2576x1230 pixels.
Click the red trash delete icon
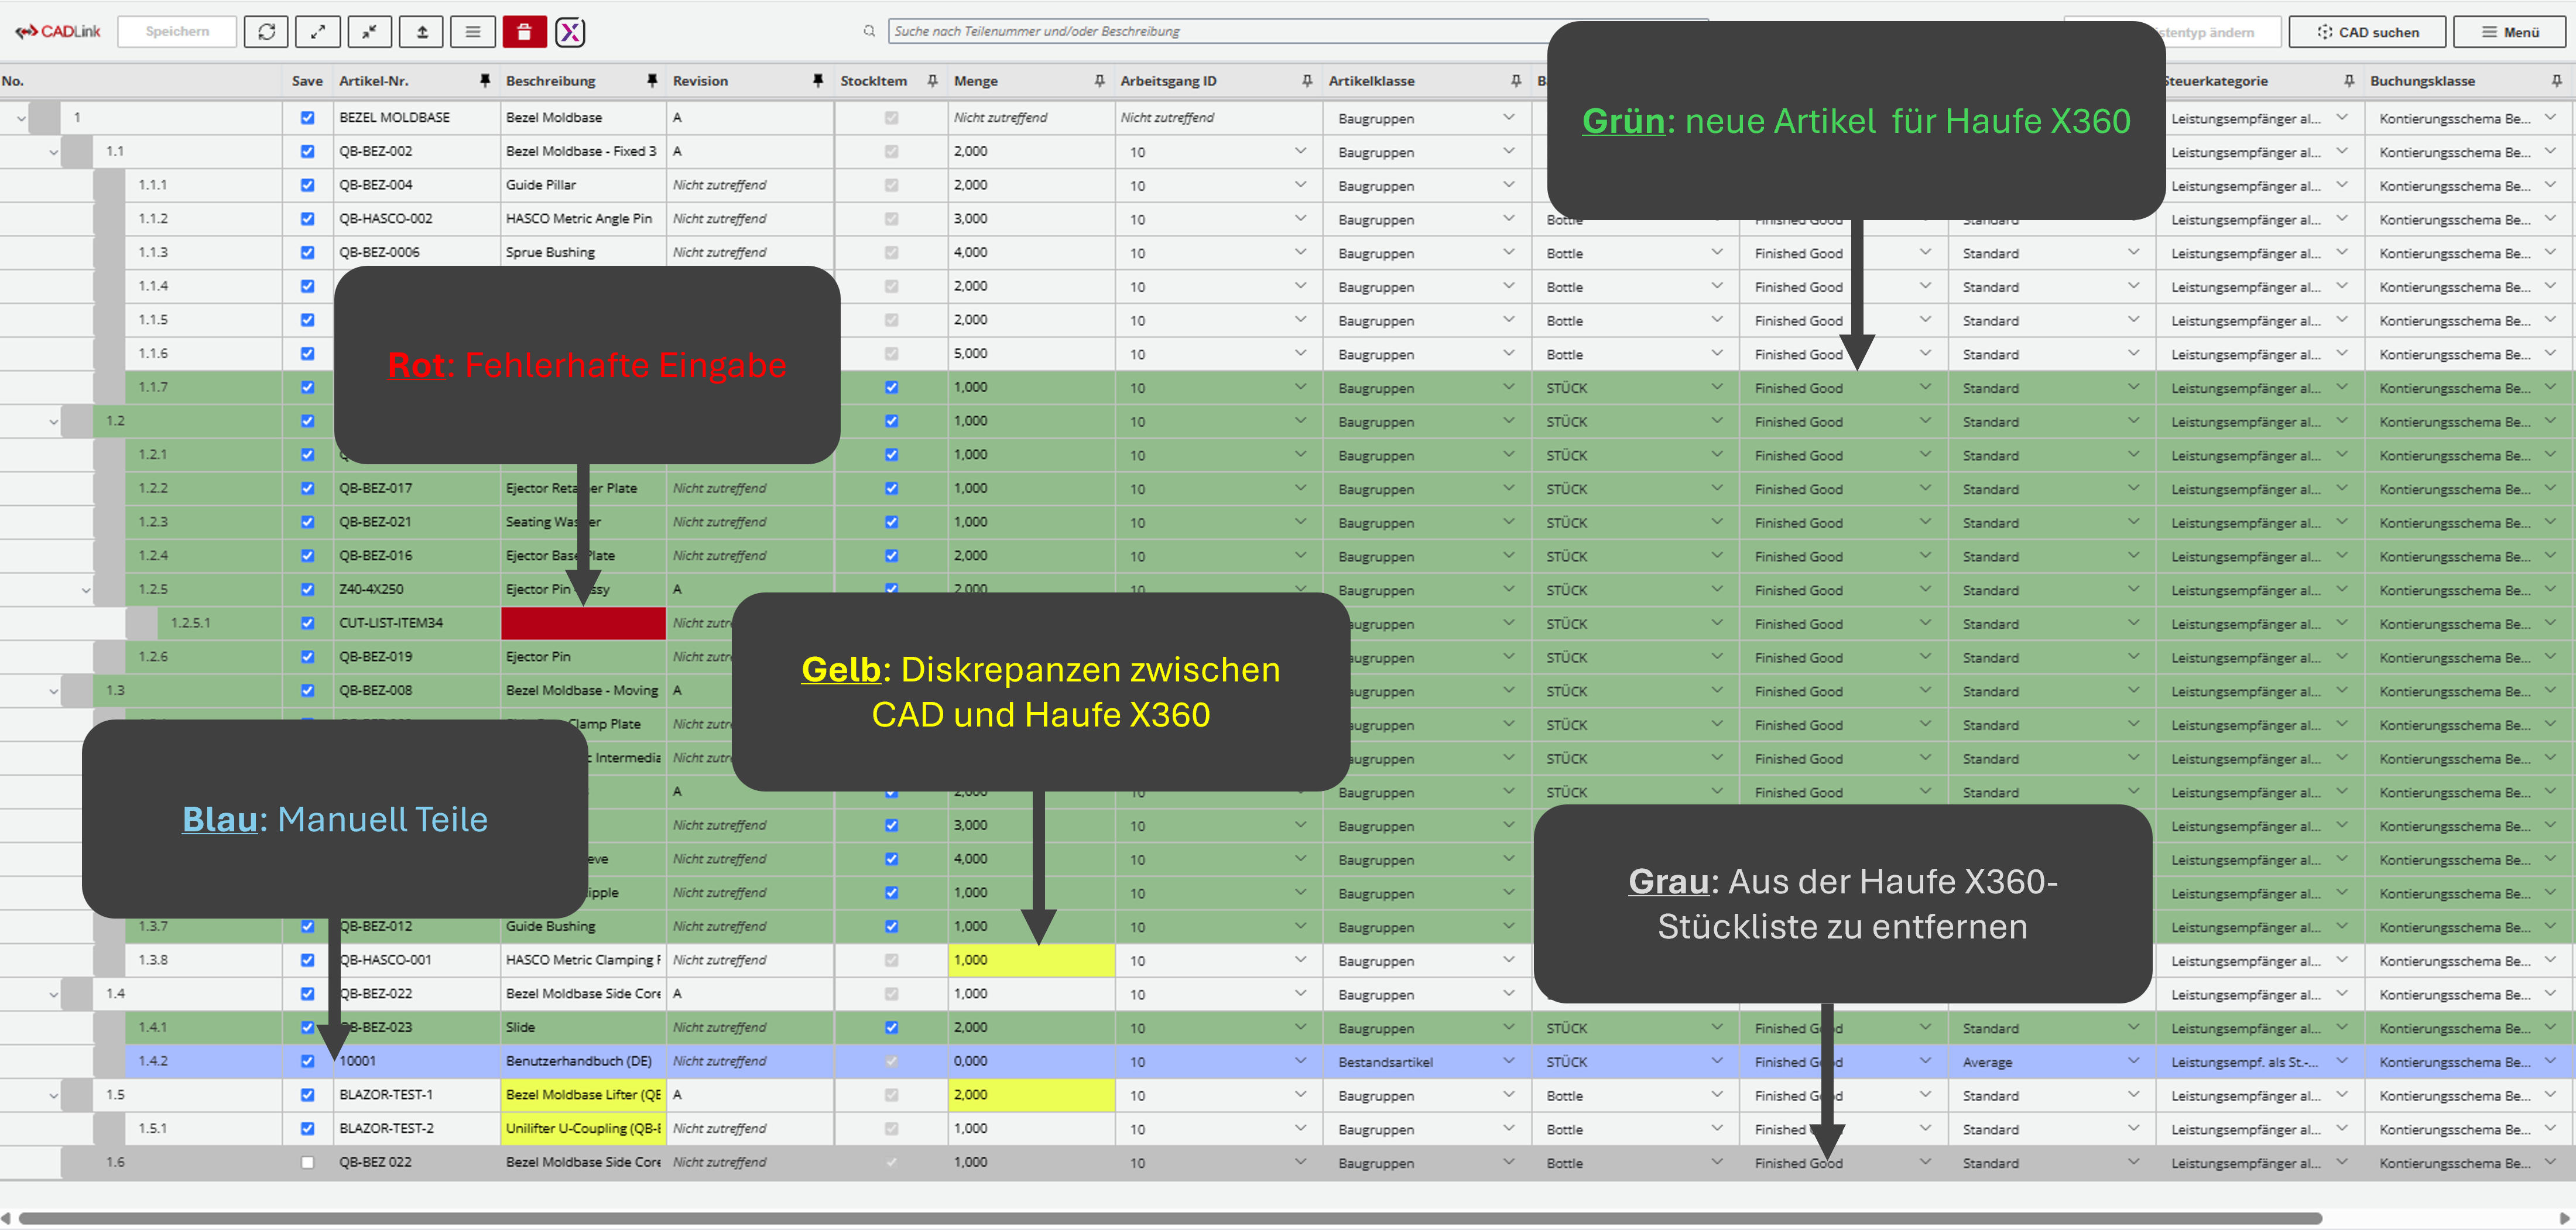[x=524, y=32]
